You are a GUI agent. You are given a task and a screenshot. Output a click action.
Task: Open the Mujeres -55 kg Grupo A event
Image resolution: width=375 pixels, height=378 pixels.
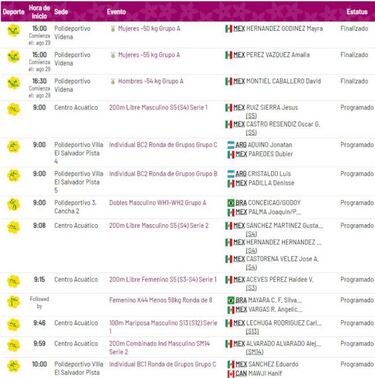[x=149, y=55]
